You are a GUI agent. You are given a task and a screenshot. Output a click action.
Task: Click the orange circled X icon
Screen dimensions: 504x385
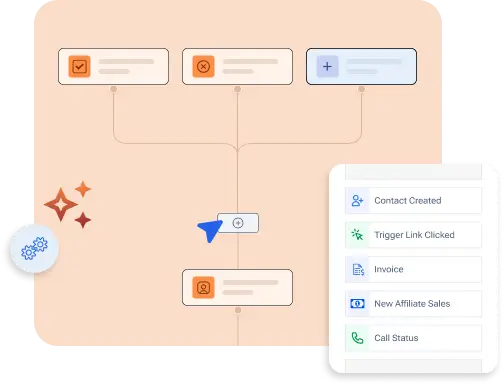203,66
